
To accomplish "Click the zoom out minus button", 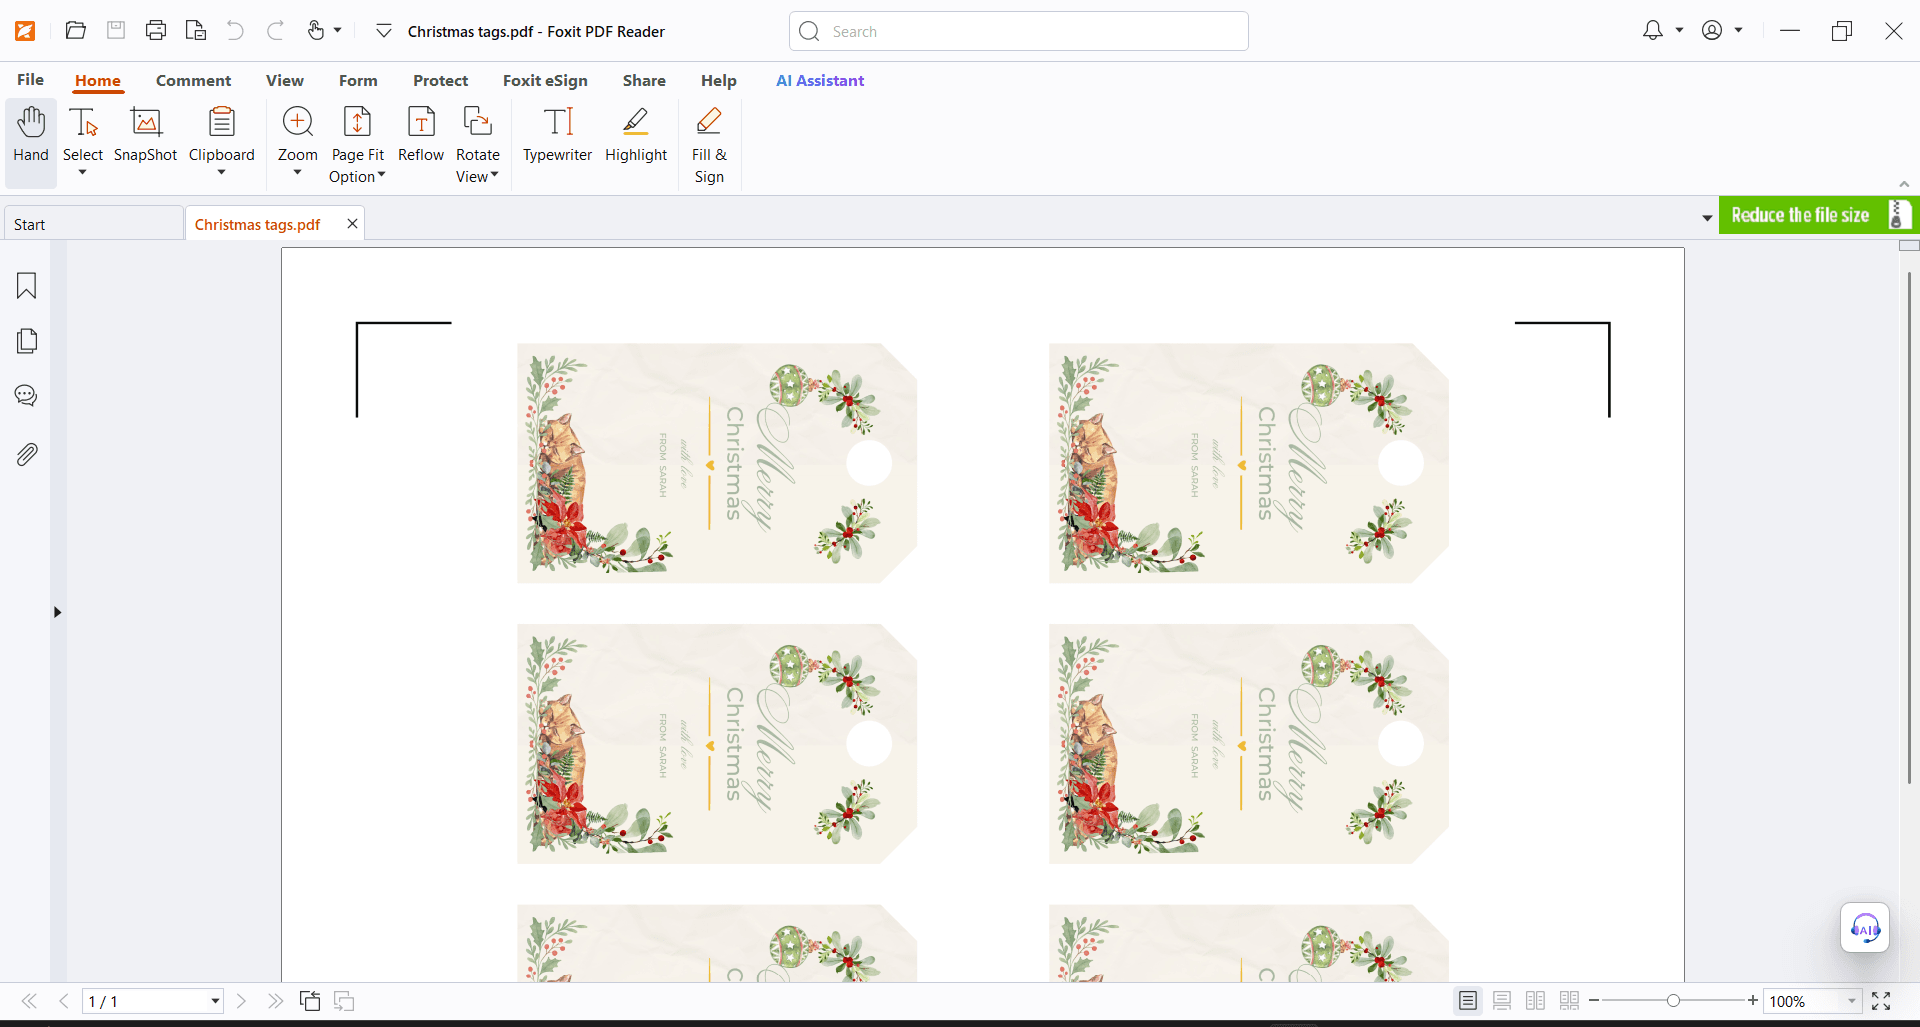I will (1594, 1001).
